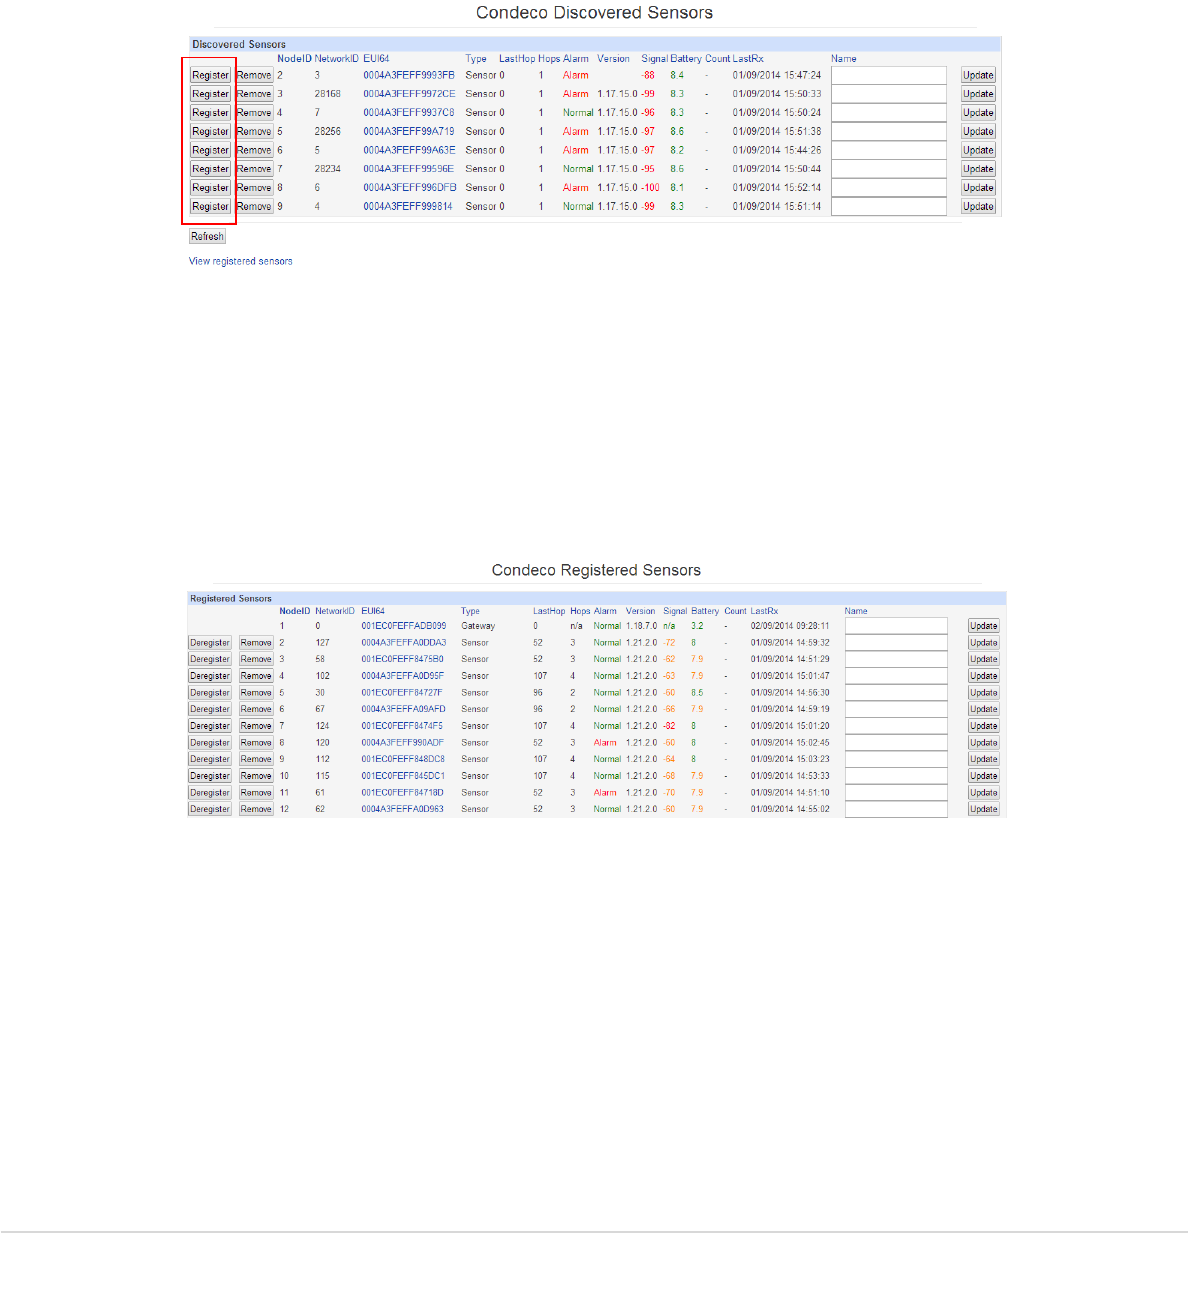Update registered sensor 001EC0FEFF84718D

click(x=984, y=793)
